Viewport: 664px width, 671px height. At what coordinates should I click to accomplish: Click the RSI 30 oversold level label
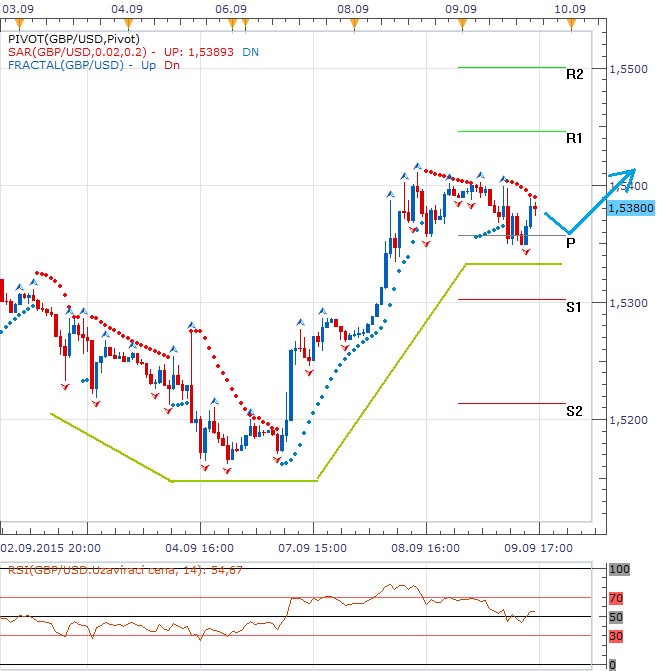pyautogui.click(x=617, y=636)
